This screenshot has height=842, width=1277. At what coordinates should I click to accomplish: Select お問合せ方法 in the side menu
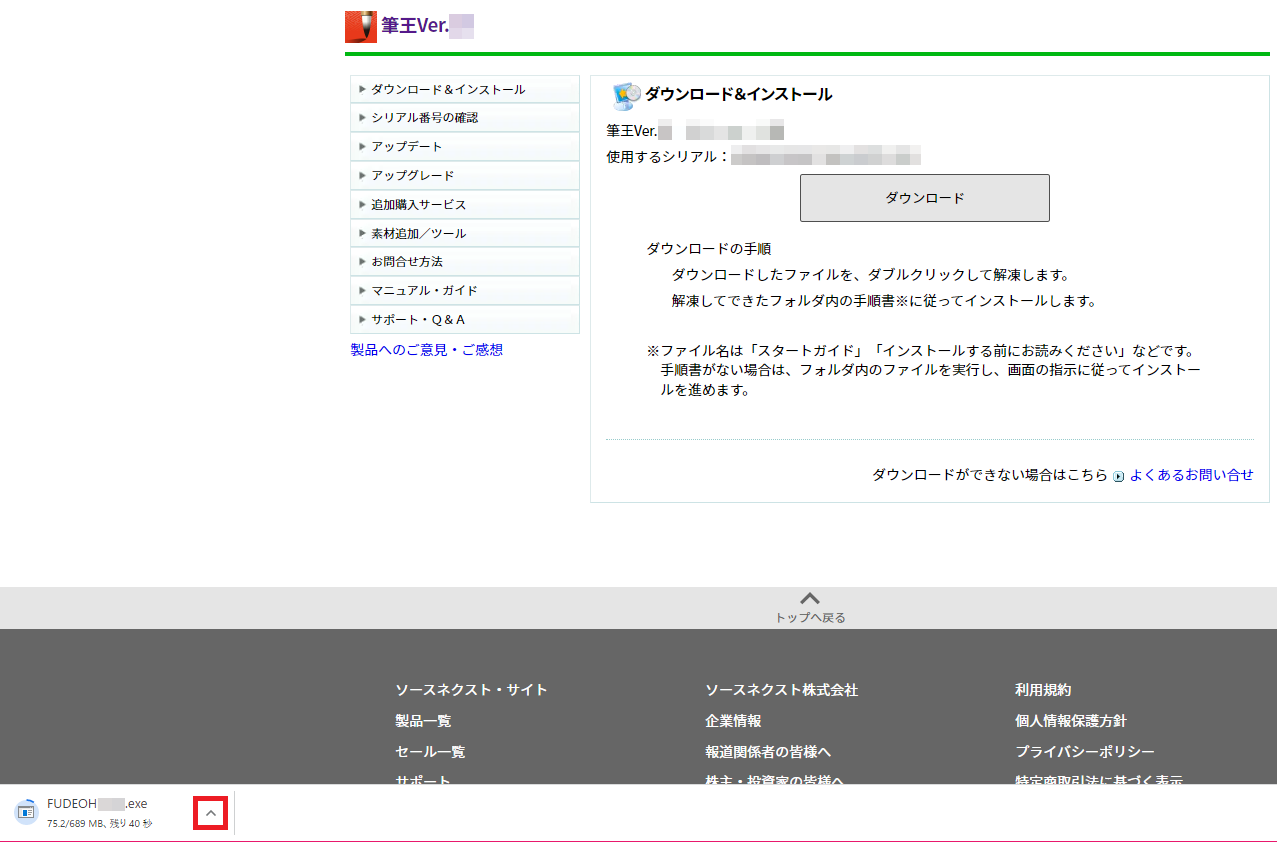point(406,262)
